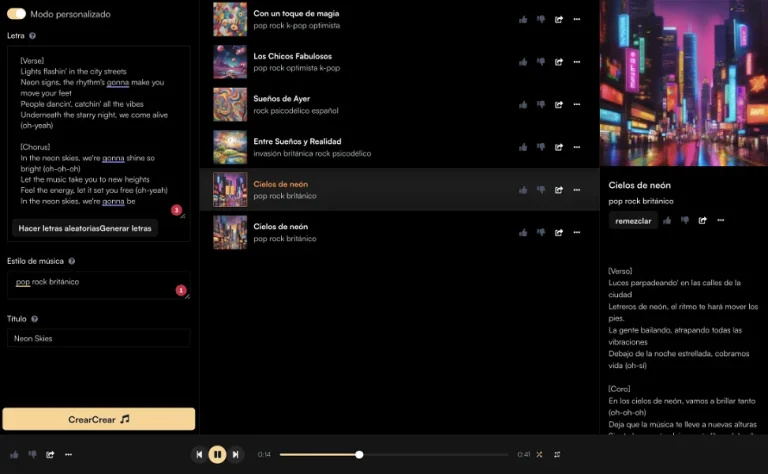The height and width of the screenshot is (474, 768).
Task: Toggle shuffle in the player bar
Action: click(x=539, y=454)
